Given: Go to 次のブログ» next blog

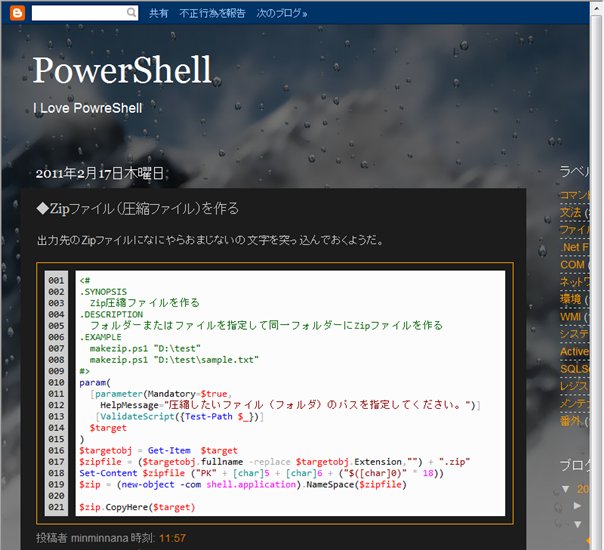Looking at the screenshot, I should pyautogui.click(x=282, y=13).
